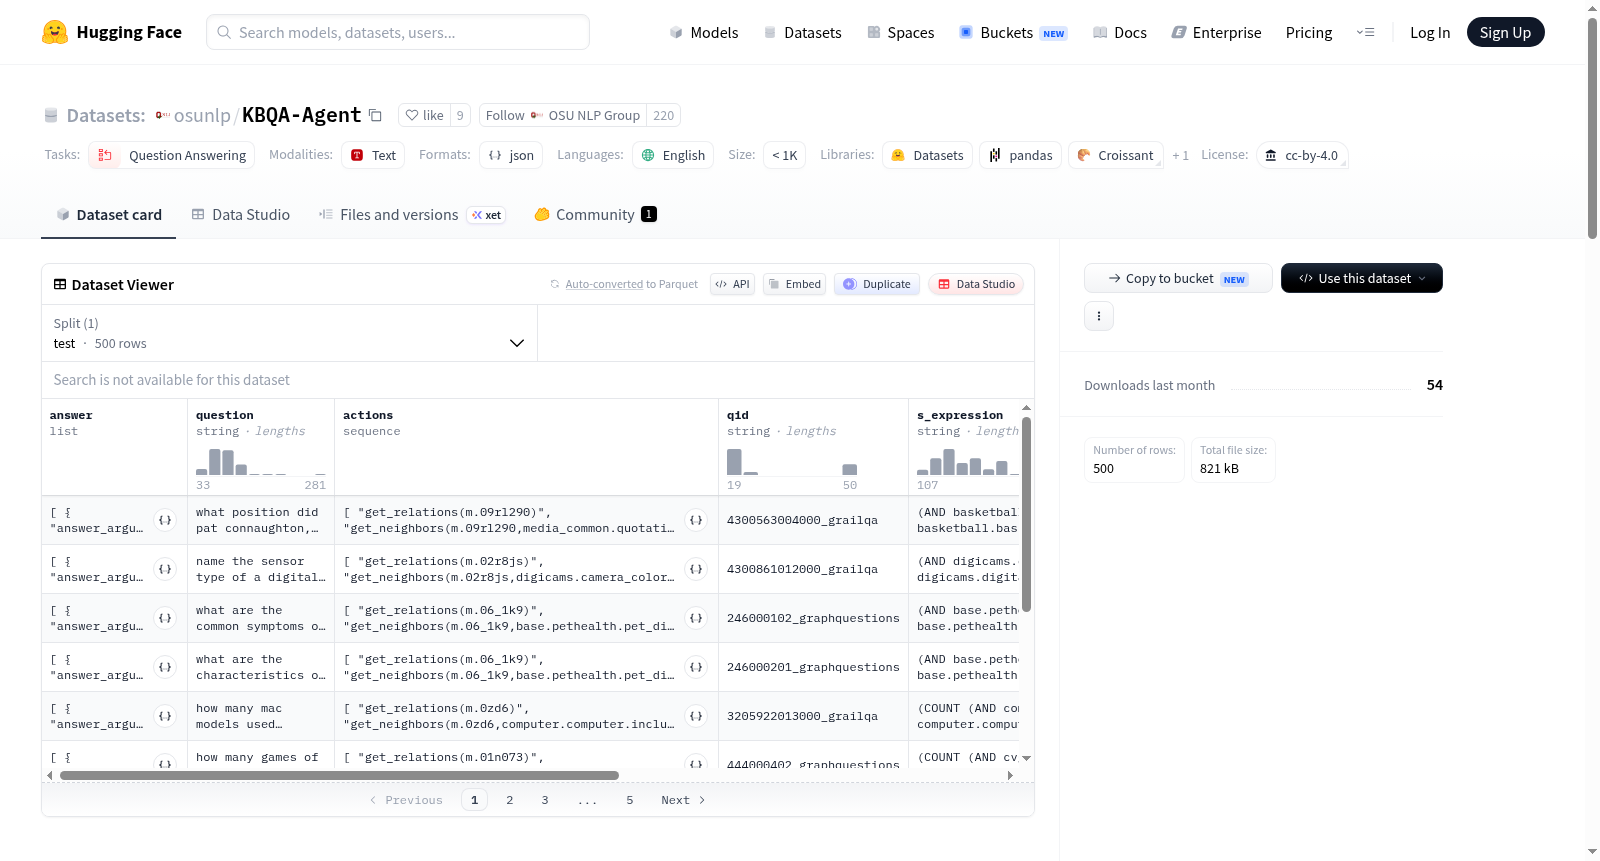Open Data Studio button in viewer header
Screen dimensions: 1600x861
[x=976, y=284]
